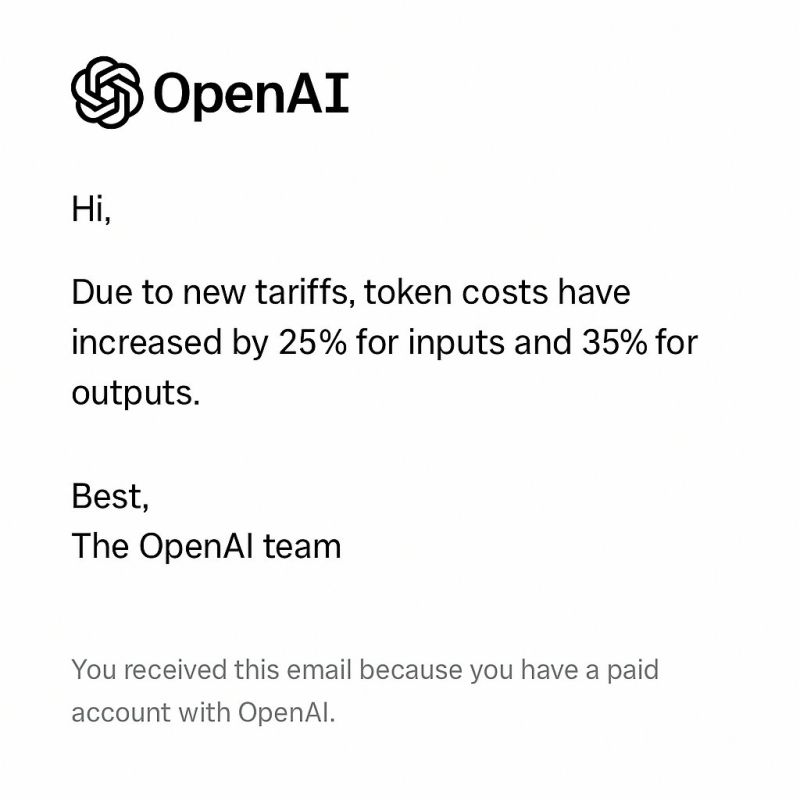
Task: Click the word "outputs." ending the paragraph
Action: point(136,393)
